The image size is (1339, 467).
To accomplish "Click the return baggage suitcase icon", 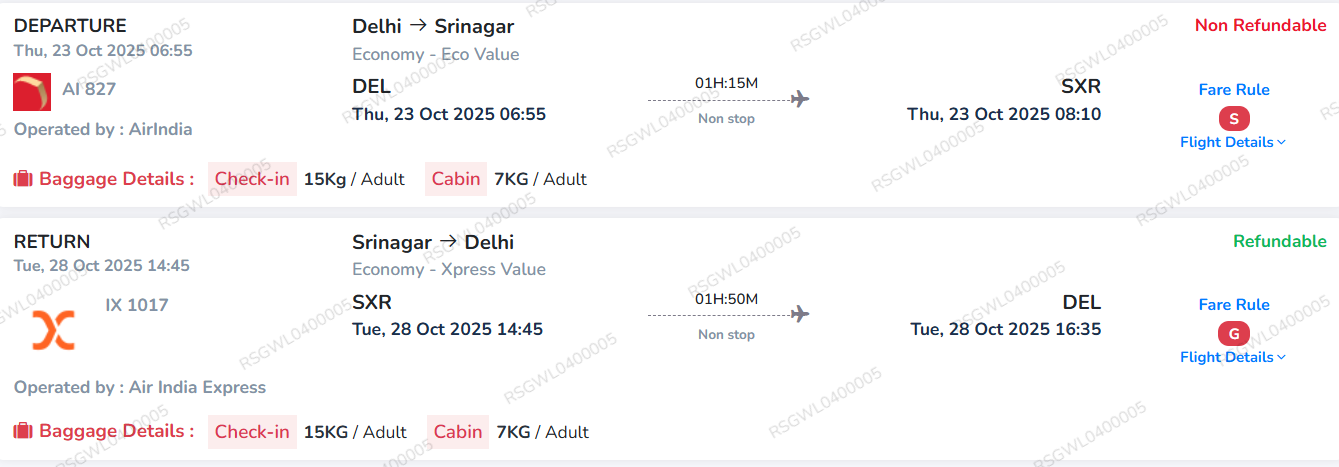I will 23,431.
